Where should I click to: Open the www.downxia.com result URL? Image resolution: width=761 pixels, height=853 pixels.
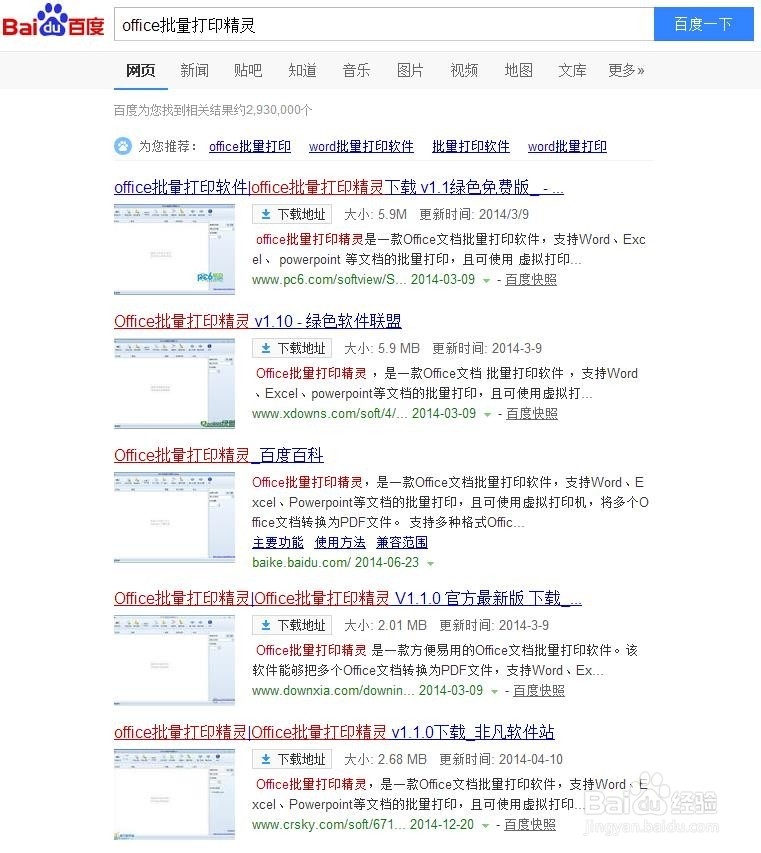[333, 690]
